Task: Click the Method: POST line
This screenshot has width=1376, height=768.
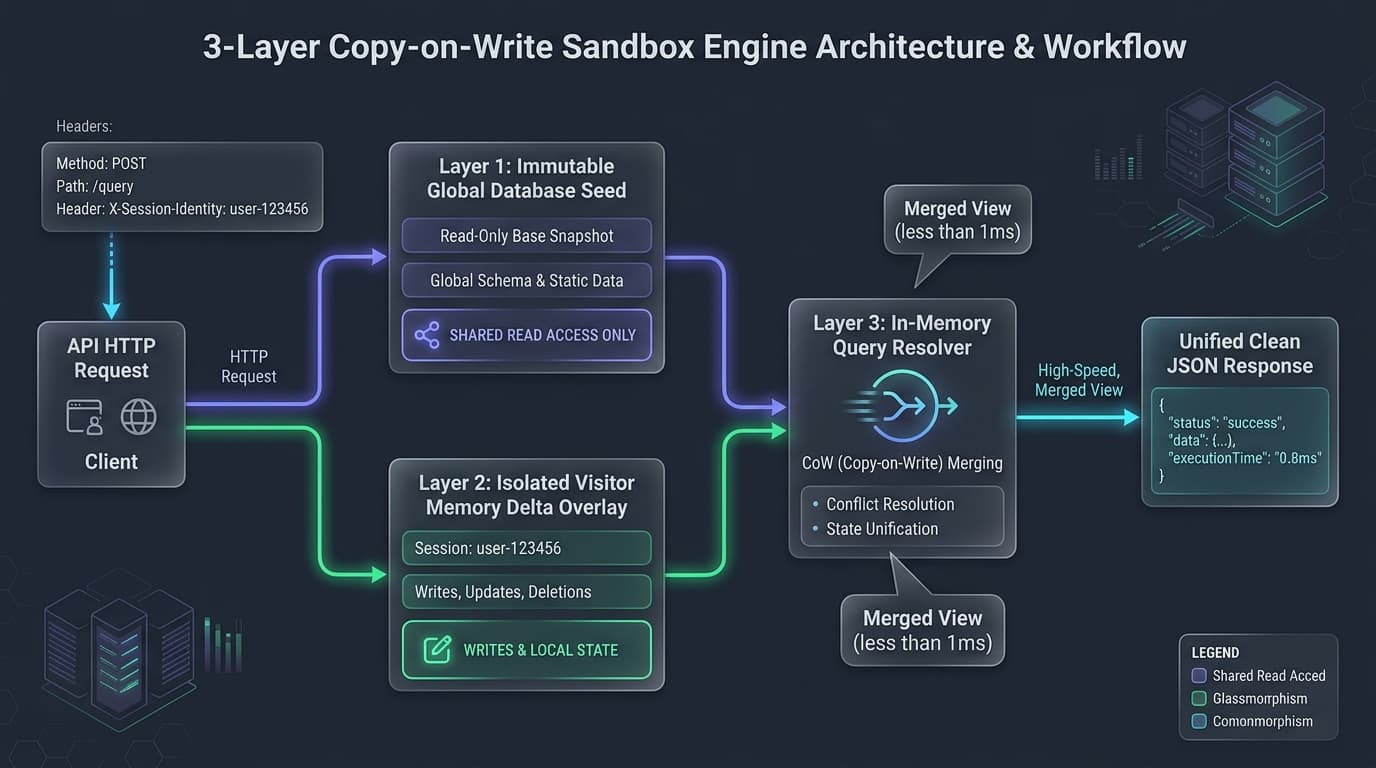Action: pyautogui.click(x=101, y=163)
